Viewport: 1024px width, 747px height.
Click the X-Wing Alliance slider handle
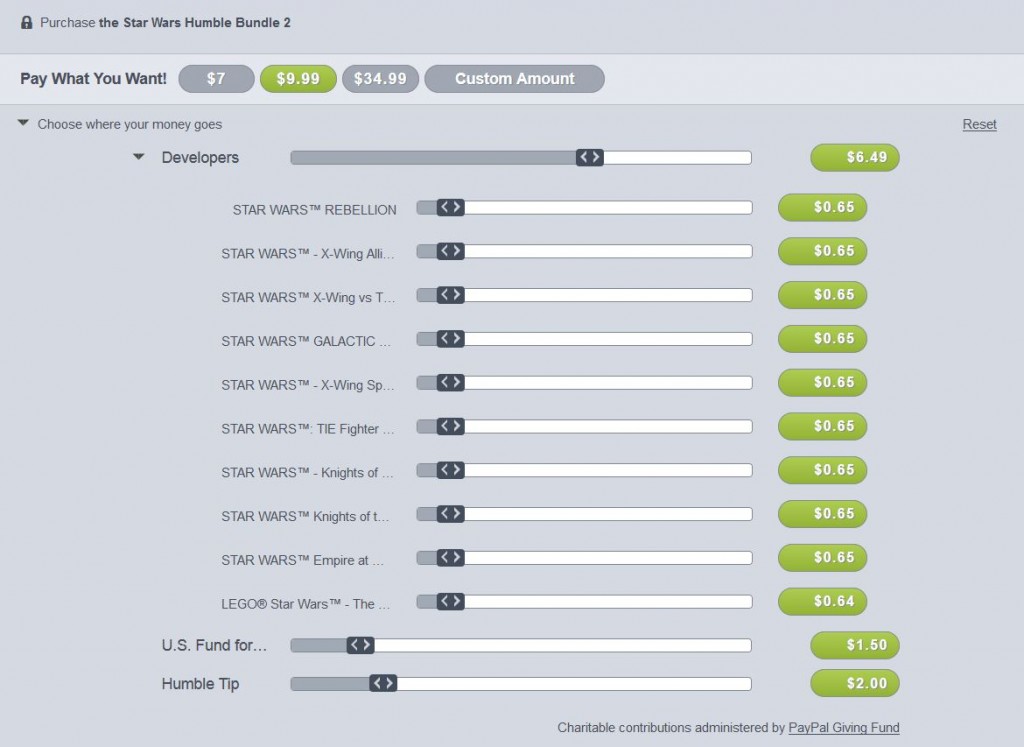451,251
